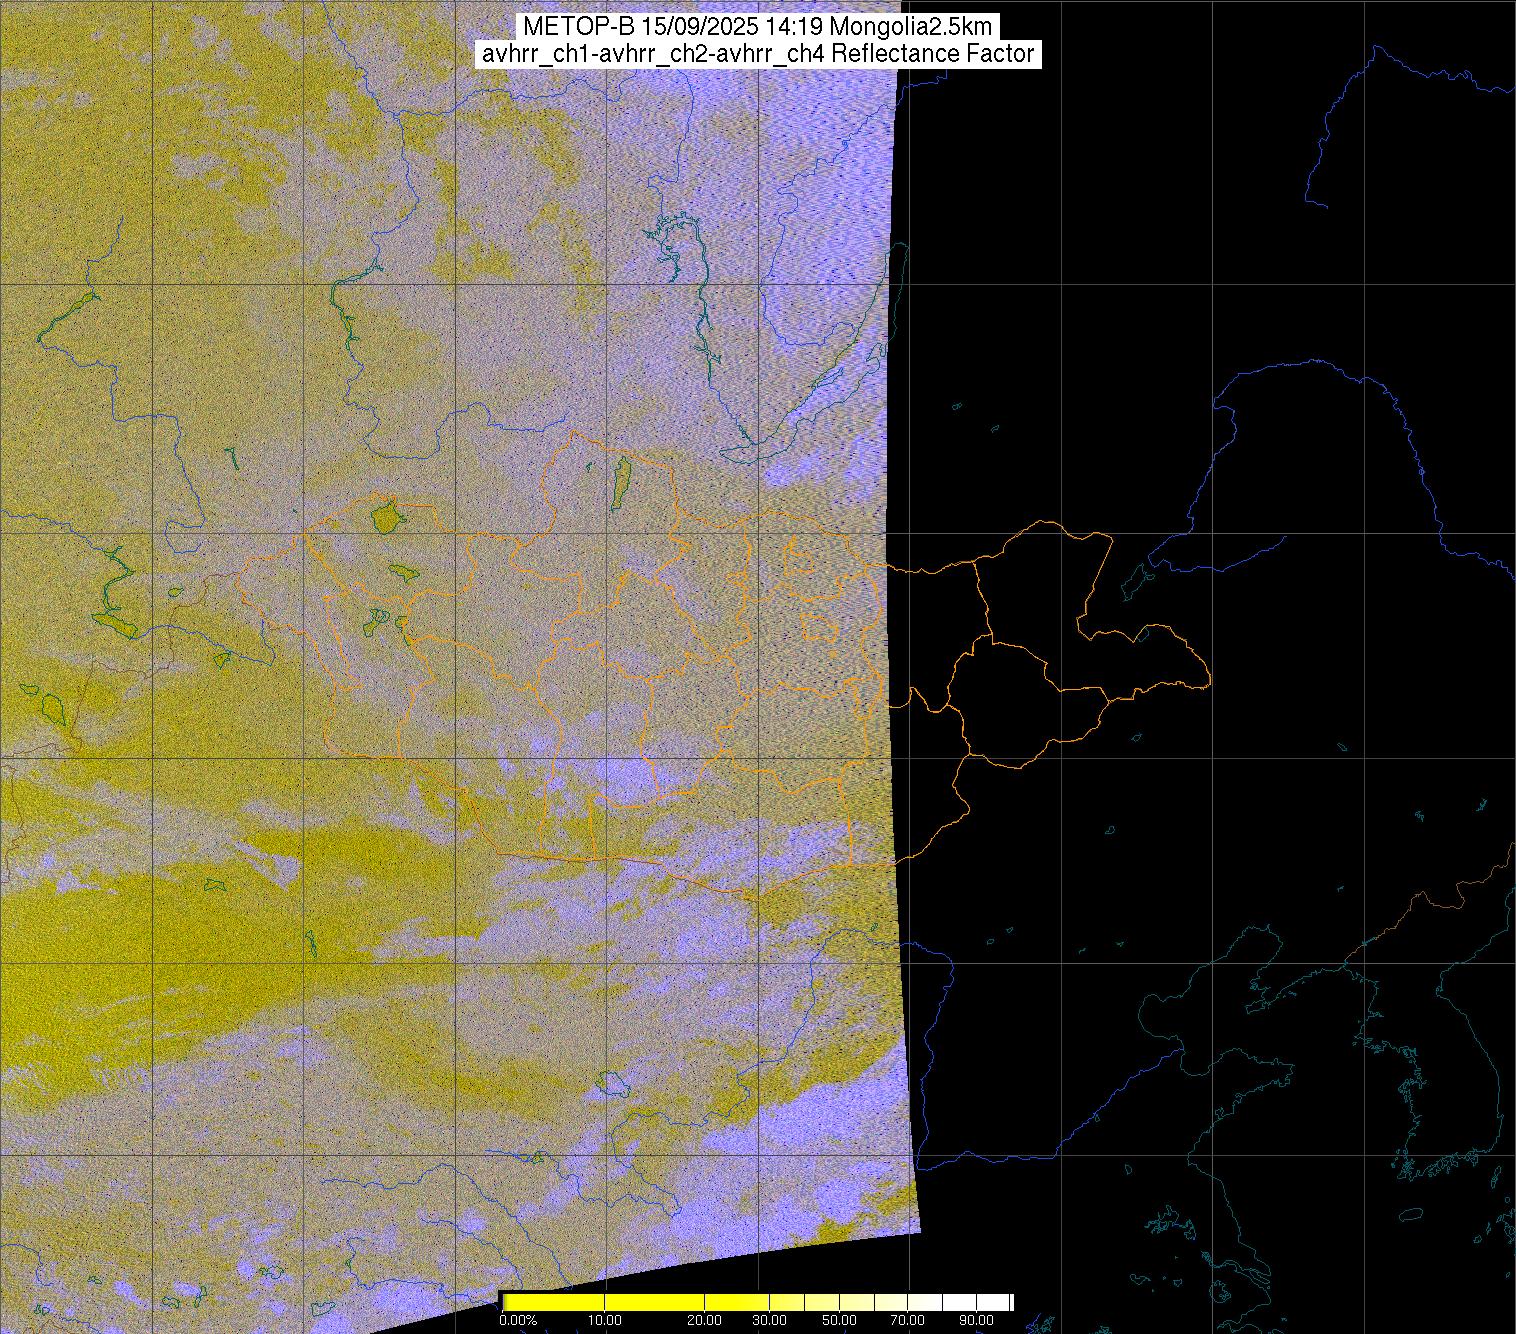
Task: Click the 0.00% label on the color bar
Action: 518,1320
